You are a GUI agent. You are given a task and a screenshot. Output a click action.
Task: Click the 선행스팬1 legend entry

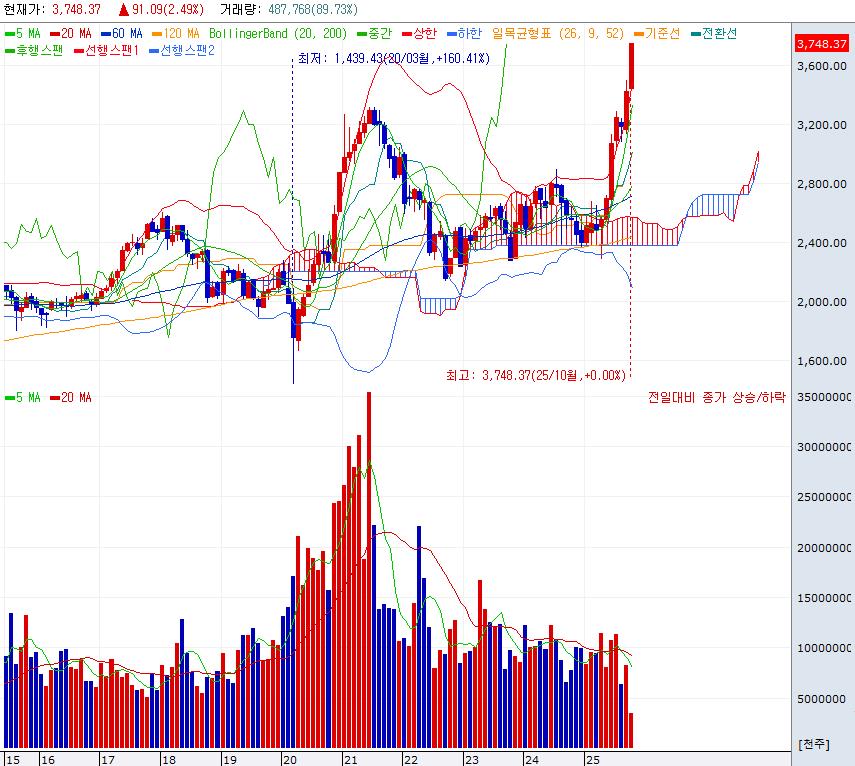(x=107, y=49)
